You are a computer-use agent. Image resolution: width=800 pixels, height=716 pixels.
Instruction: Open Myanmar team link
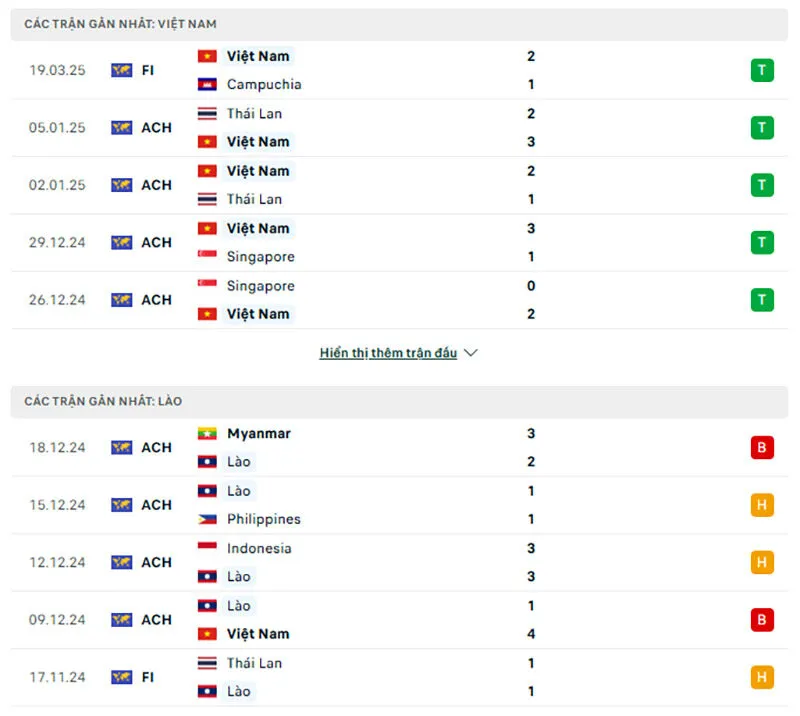click(x=258, y=434)
